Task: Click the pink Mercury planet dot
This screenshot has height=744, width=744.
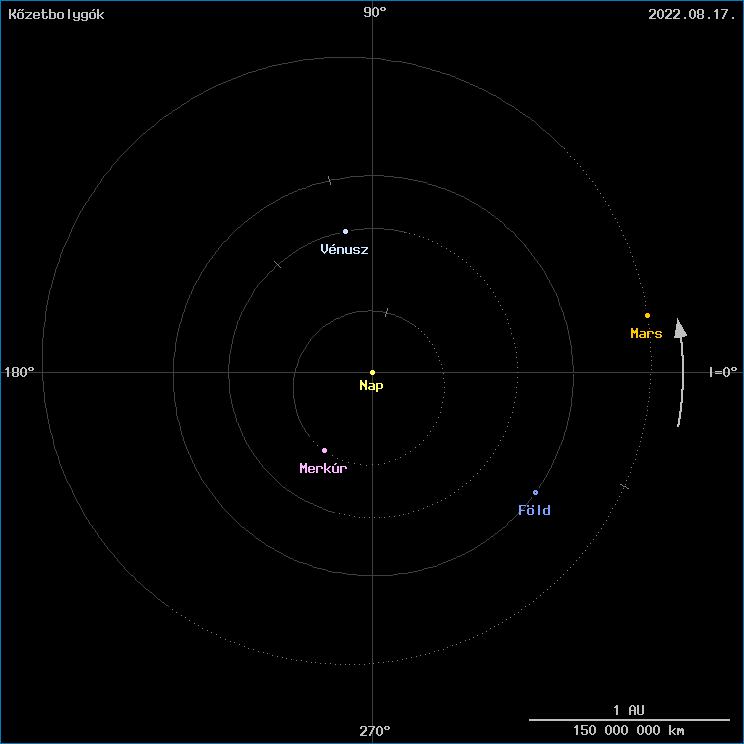Action: point(325,450)
